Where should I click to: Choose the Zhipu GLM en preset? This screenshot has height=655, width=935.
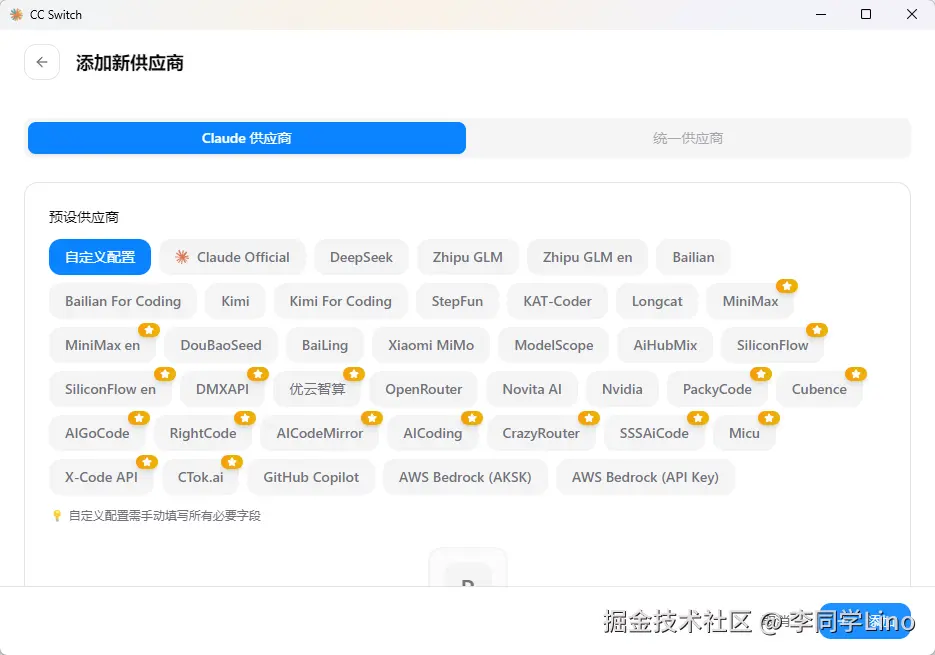(587, 257)
